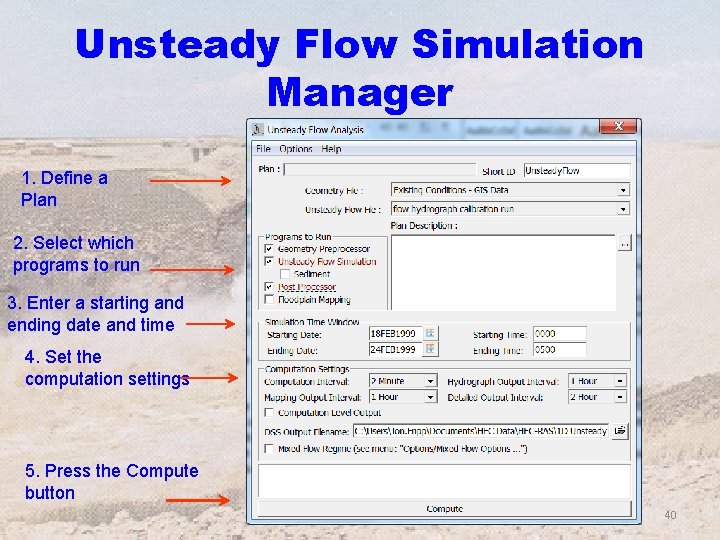Click the Ending Date field 24FEB1999
Image resolution: width=720 pixels, height=540 pixels.
coord(395,349)
